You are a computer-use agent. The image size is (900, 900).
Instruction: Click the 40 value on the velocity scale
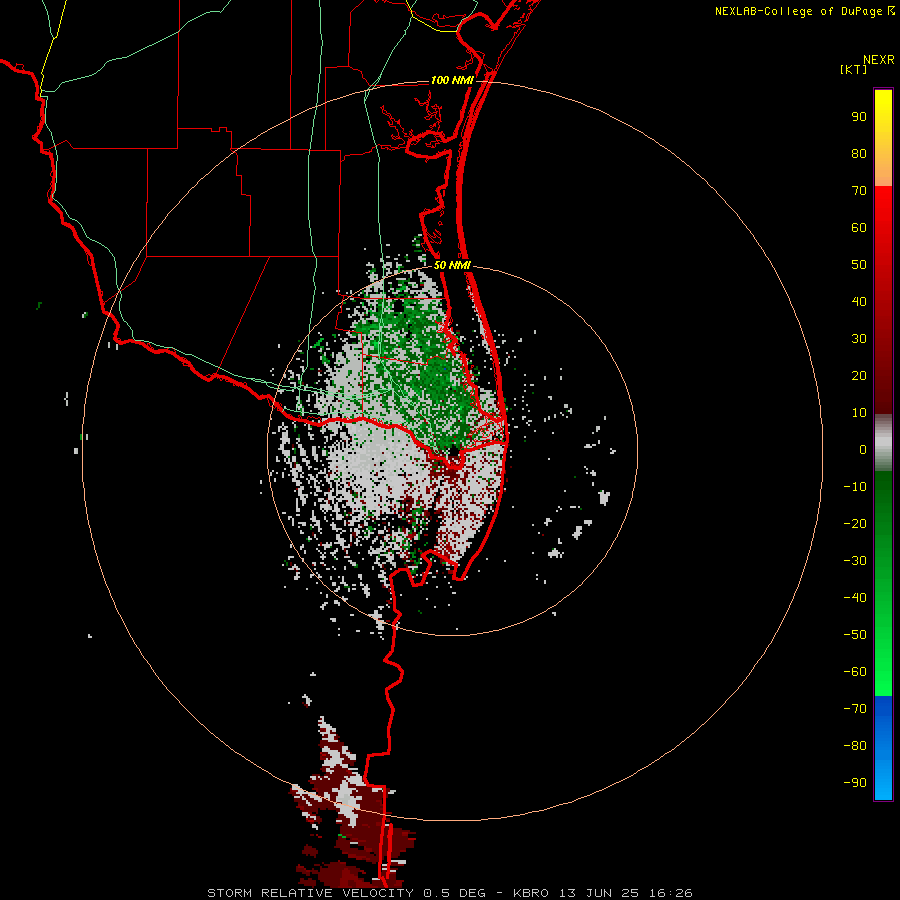point(859,301)
